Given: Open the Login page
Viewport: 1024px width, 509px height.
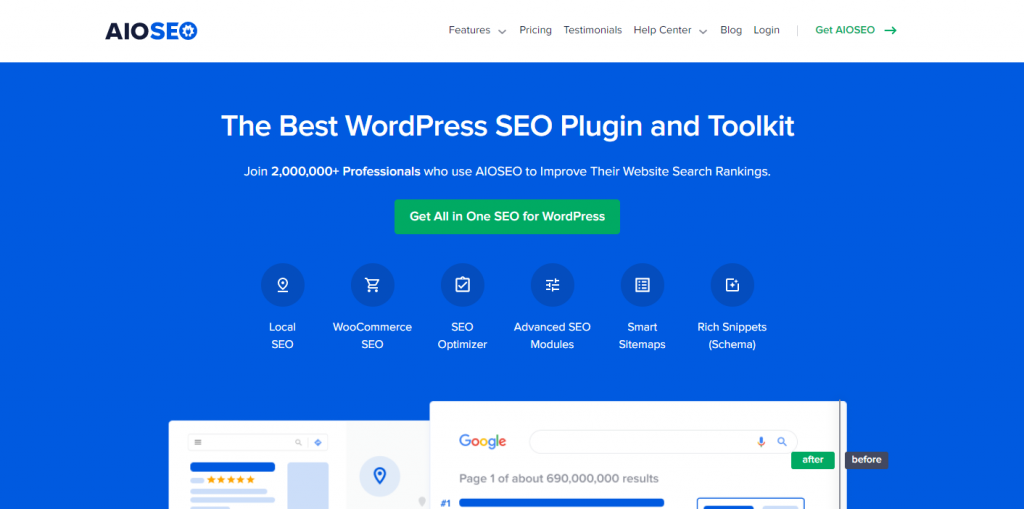Looking at the screenshot, I should pyautogui.click(x=766, y=30).
